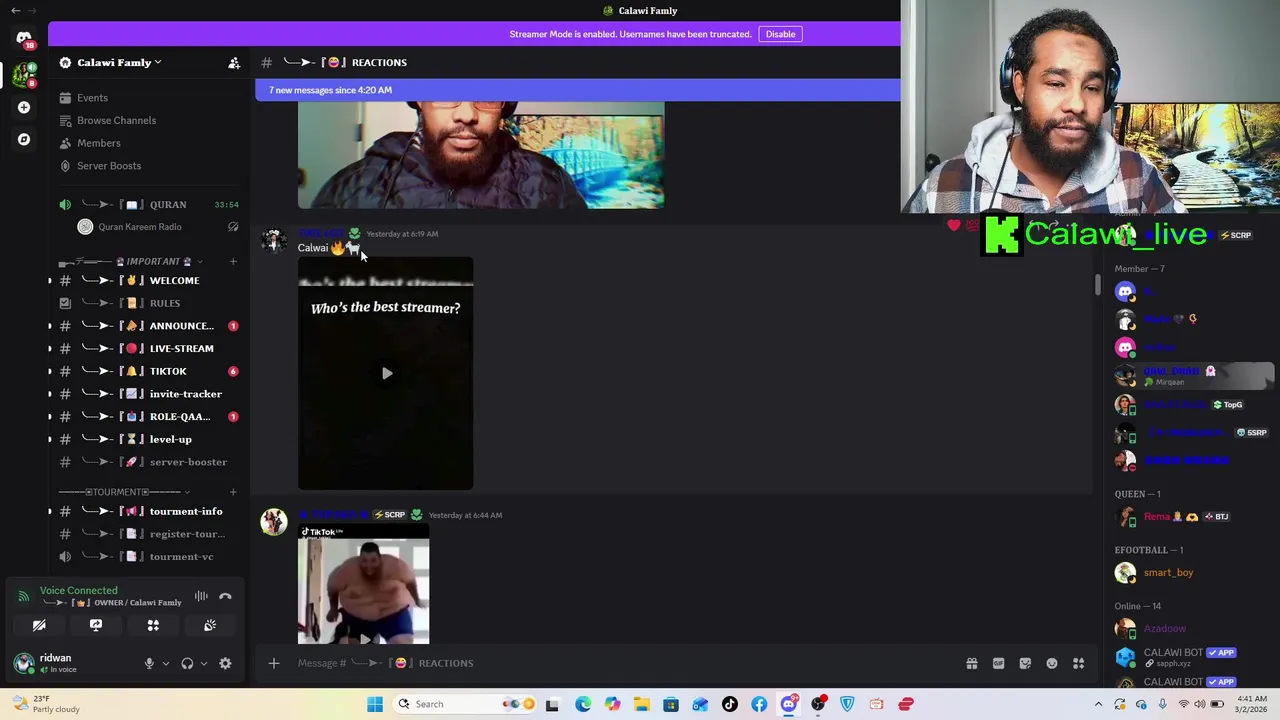Open TikTok from the taskbar

pos(730,704)
